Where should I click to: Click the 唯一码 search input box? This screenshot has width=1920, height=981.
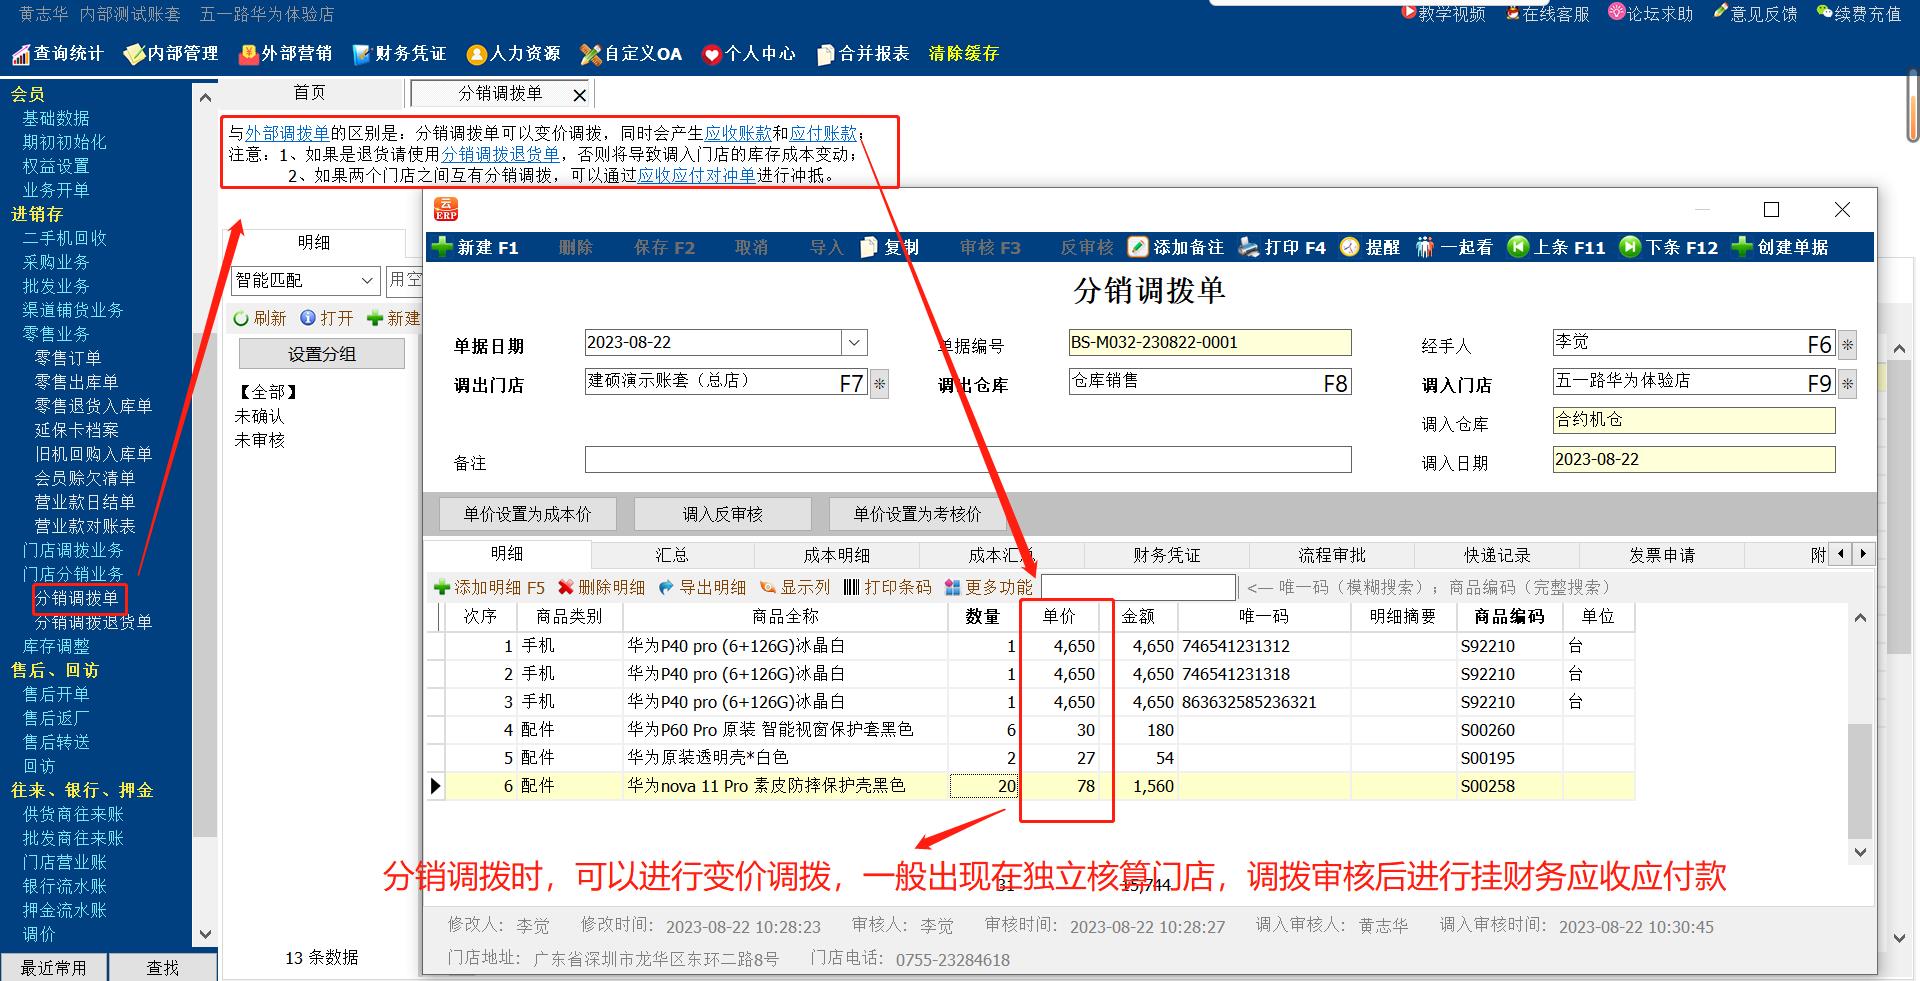coord(1138,587)
